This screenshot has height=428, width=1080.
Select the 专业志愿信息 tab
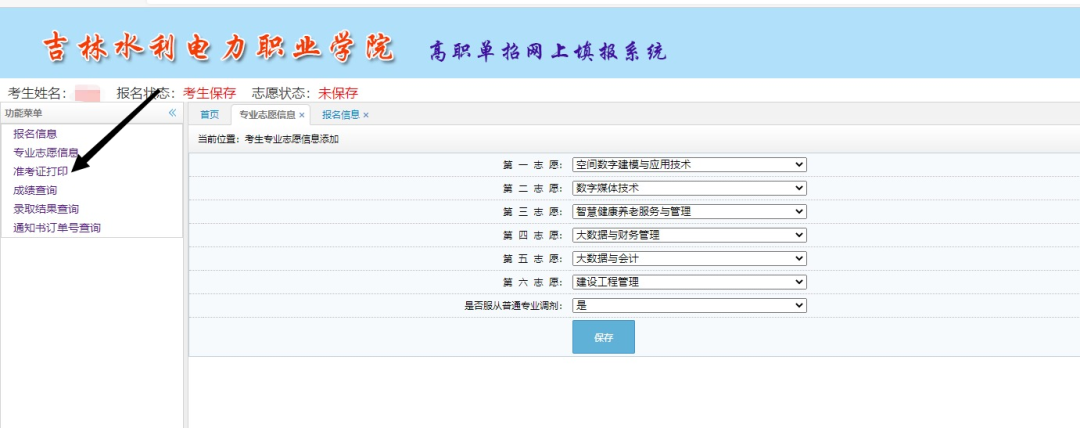266,115
